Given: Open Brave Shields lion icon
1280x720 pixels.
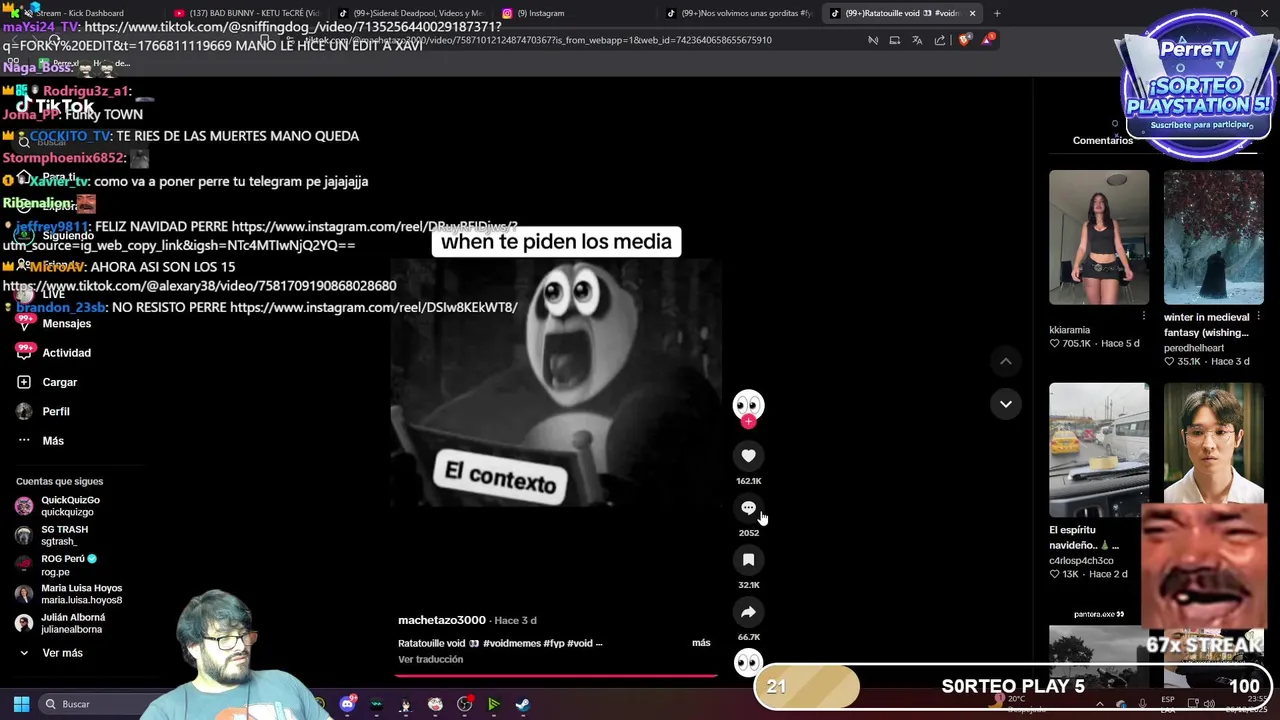Looking at the screenshot, I should coord(964,40).
